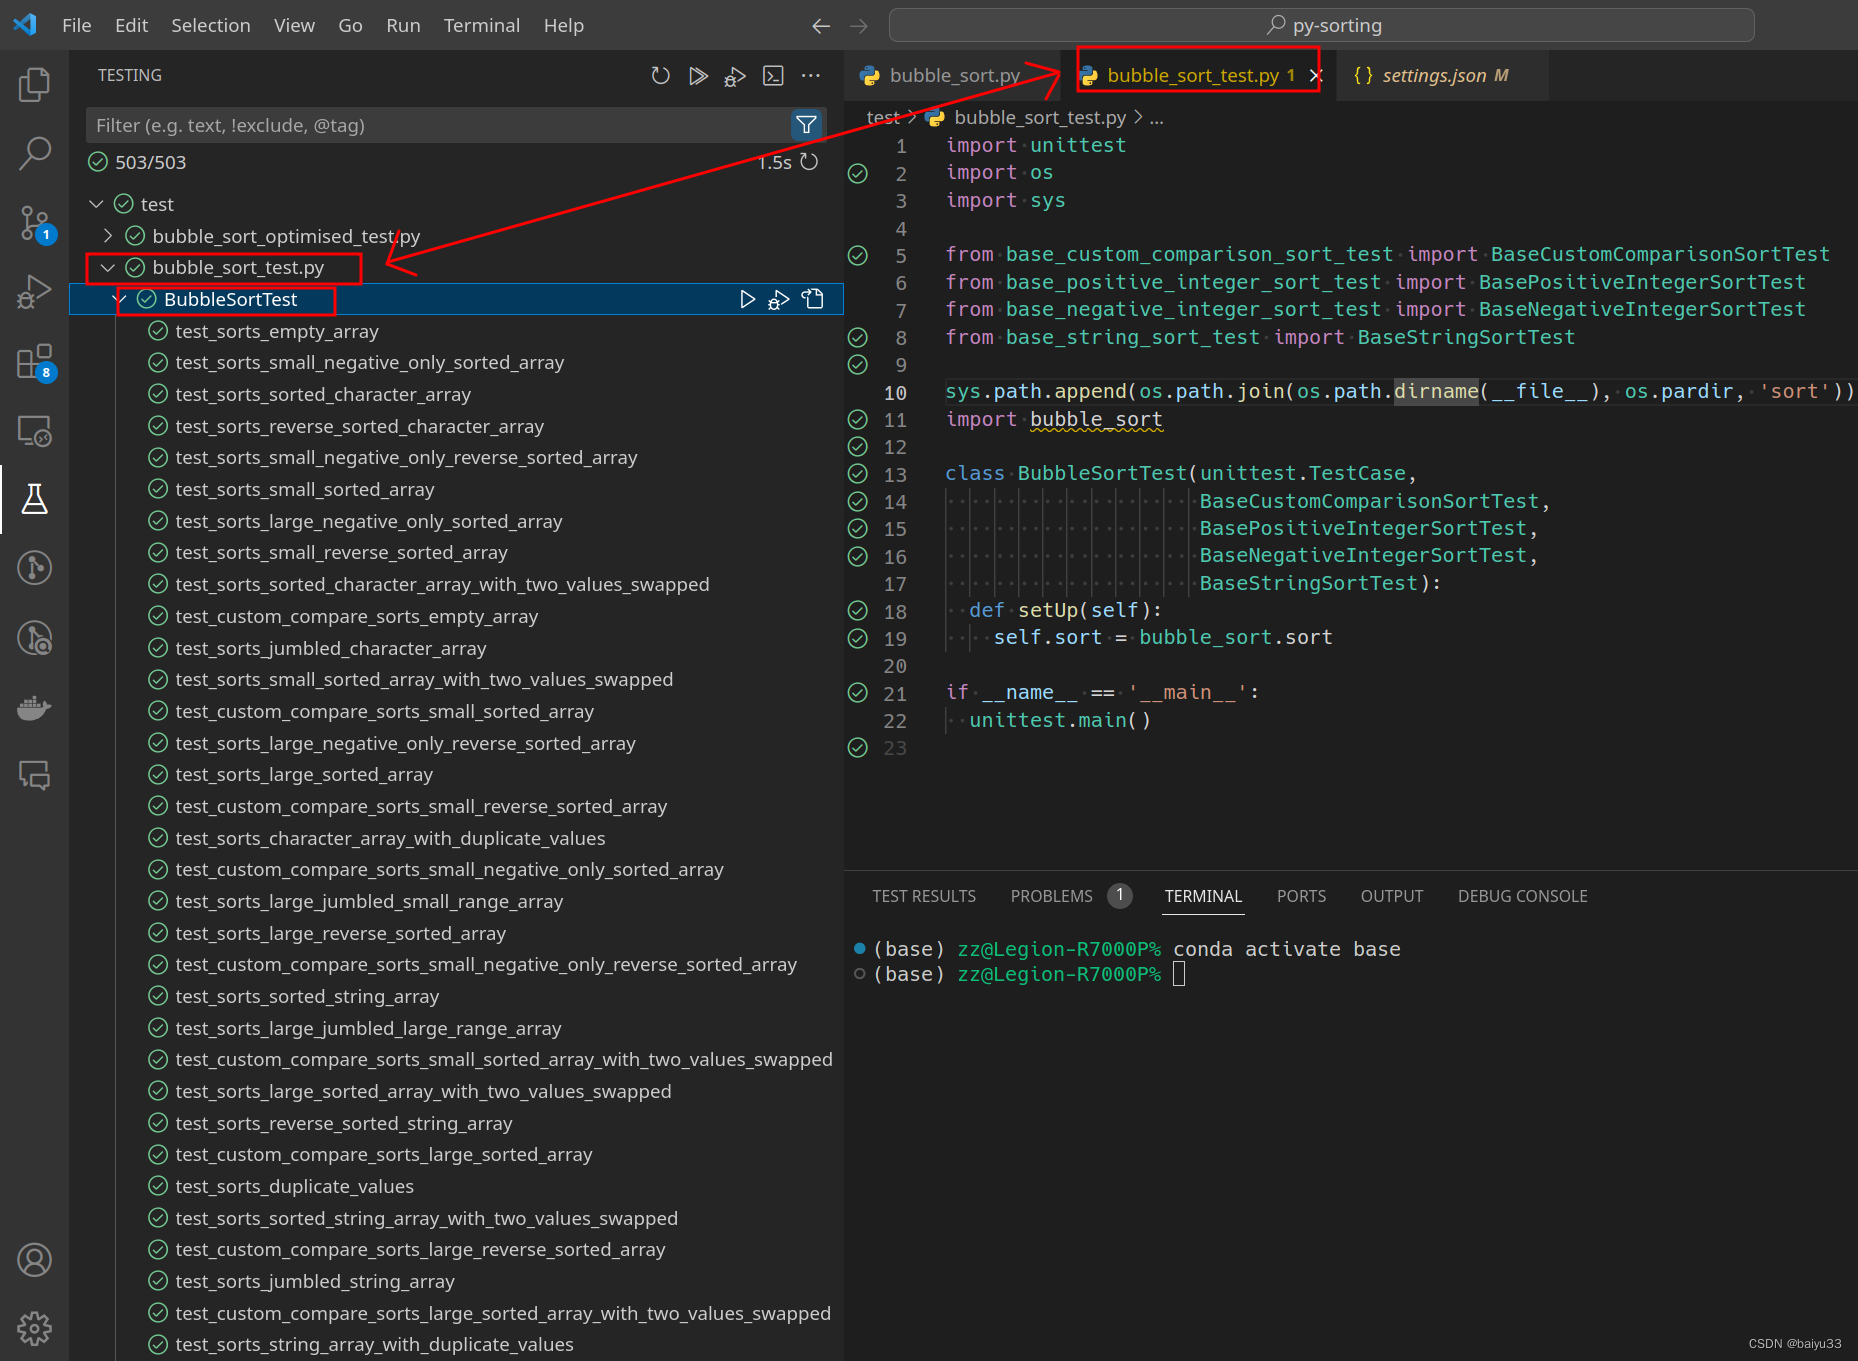Click the Go Forward arrow in title bar

859,26
